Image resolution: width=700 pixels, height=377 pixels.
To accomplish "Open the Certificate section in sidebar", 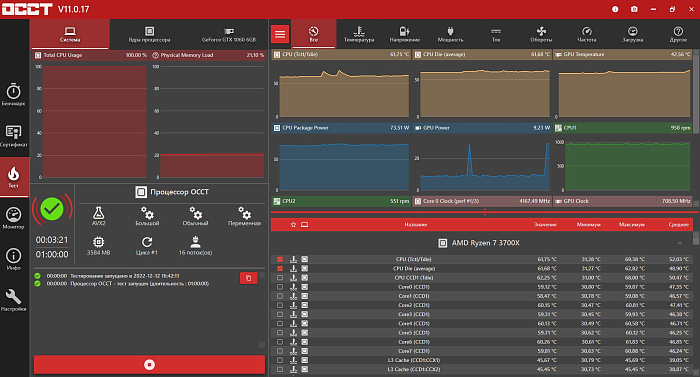I will (13, 136).
